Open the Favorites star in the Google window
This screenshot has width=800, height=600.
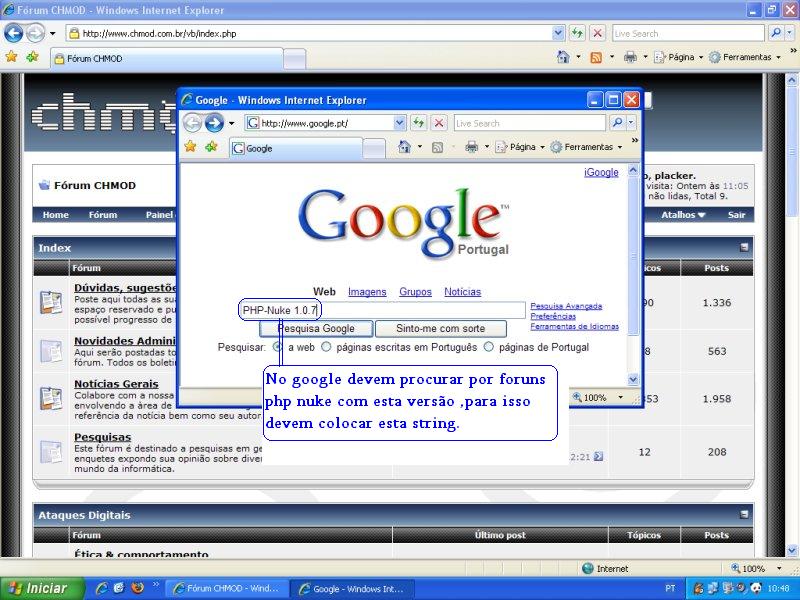tap(190, 147)
